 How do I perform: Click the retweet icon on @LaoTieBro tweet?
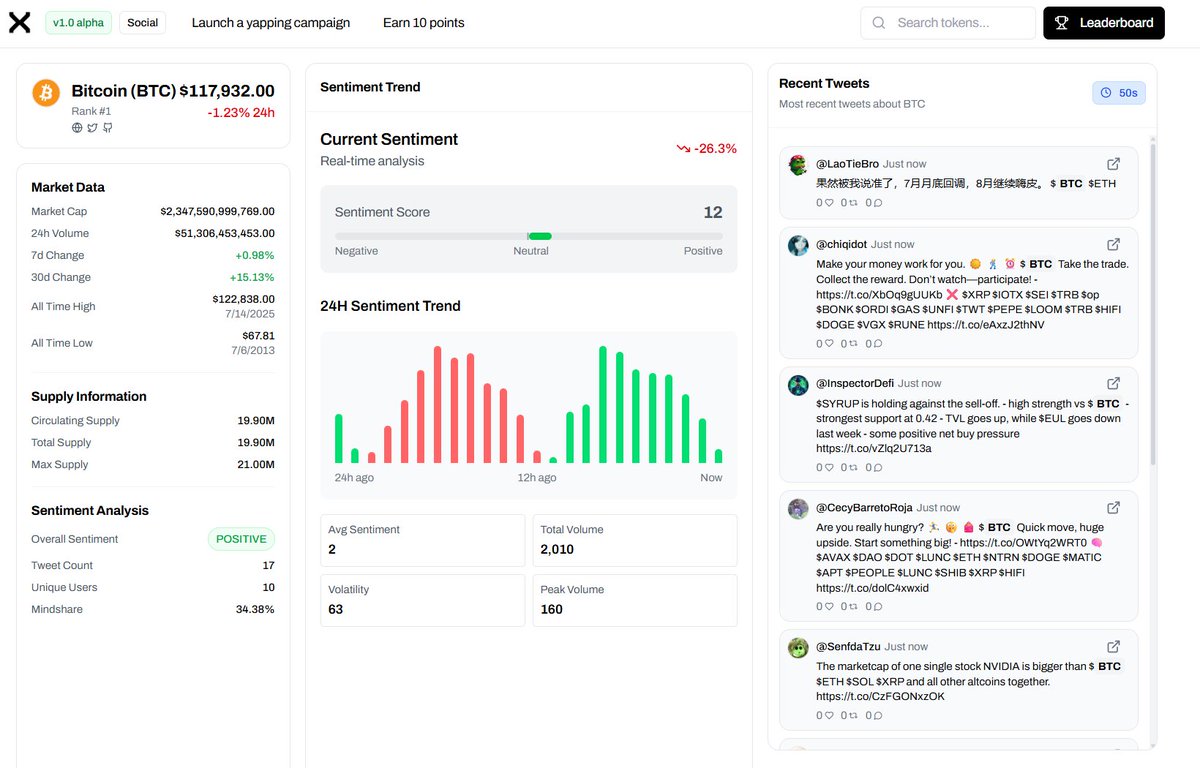click(853, 203)
